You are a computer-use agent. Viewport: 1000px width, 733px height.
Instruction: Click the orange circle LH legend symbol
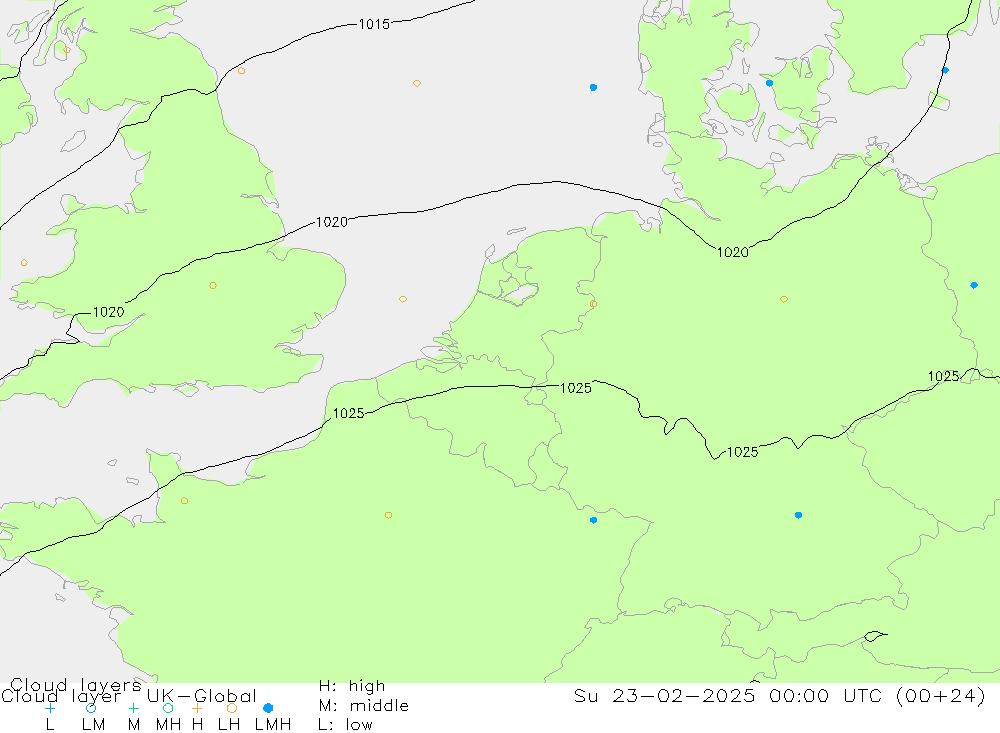click(x=232, y=708)
